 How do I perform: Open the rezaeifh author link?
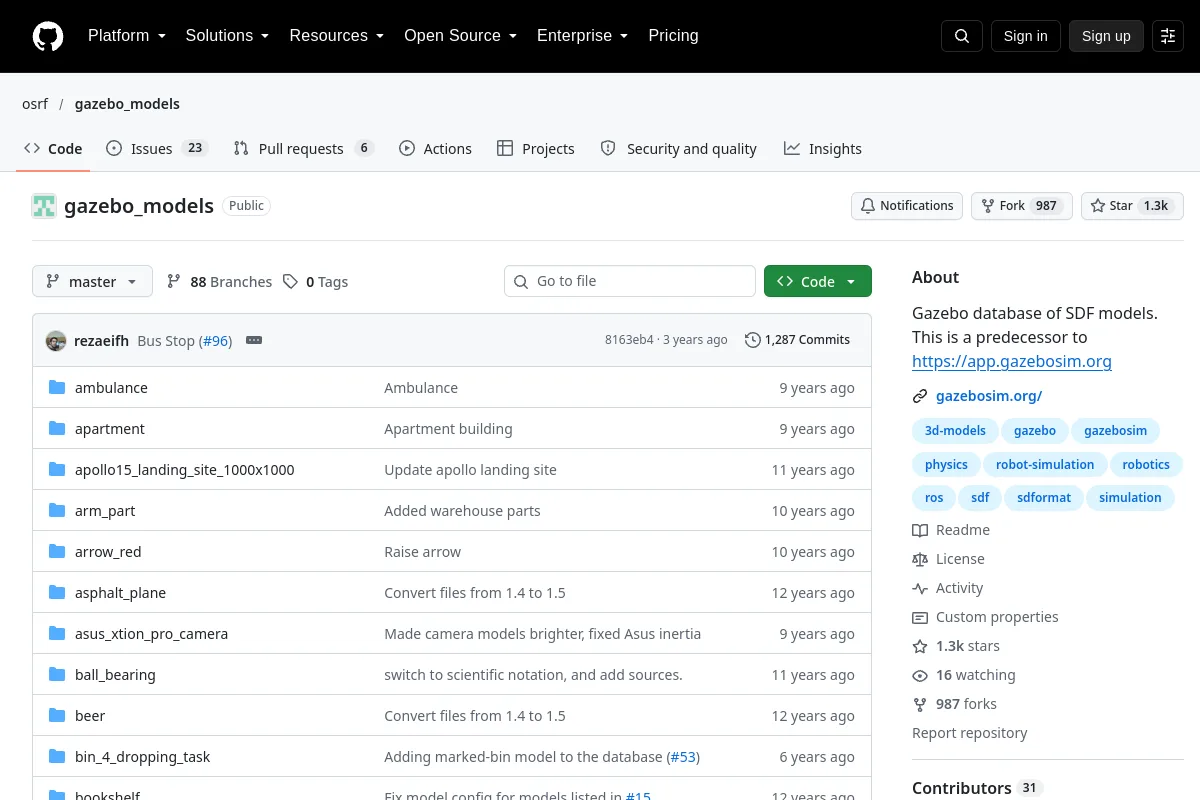101,341
